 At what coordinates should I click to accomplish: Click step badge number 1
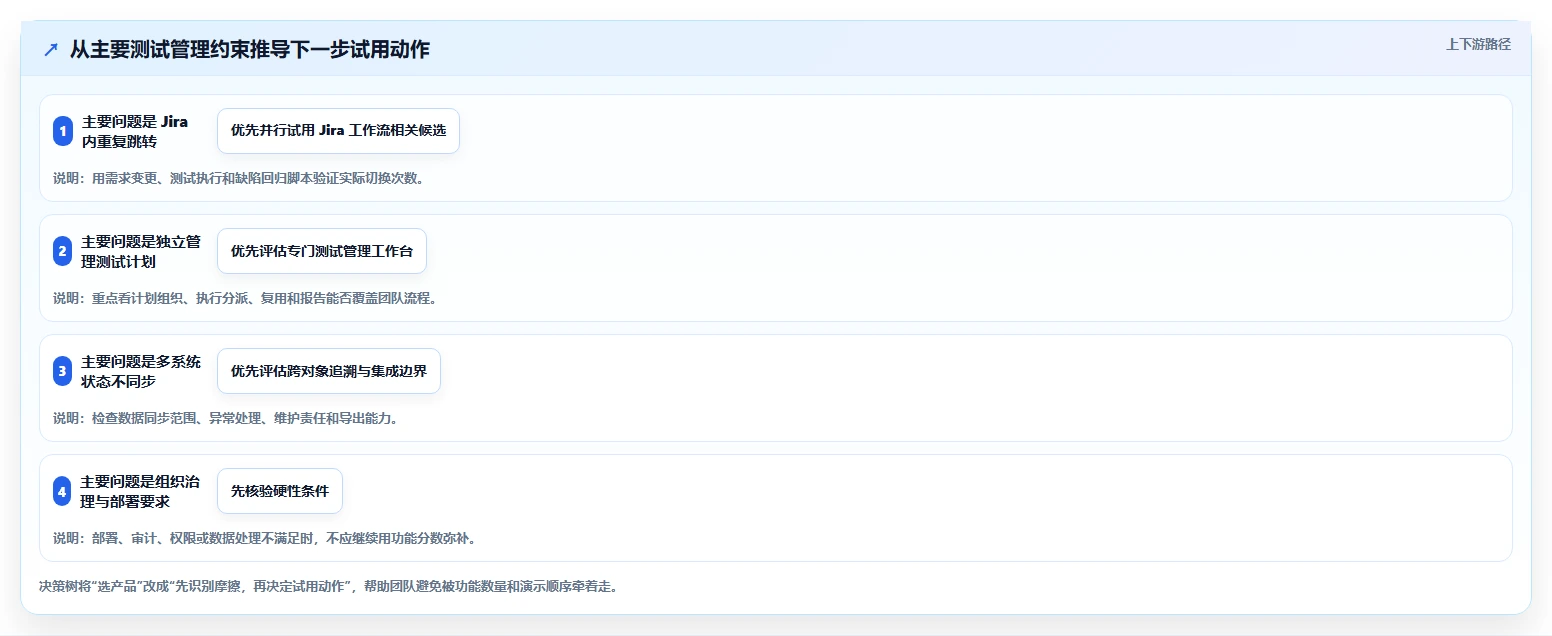[63, 131]
